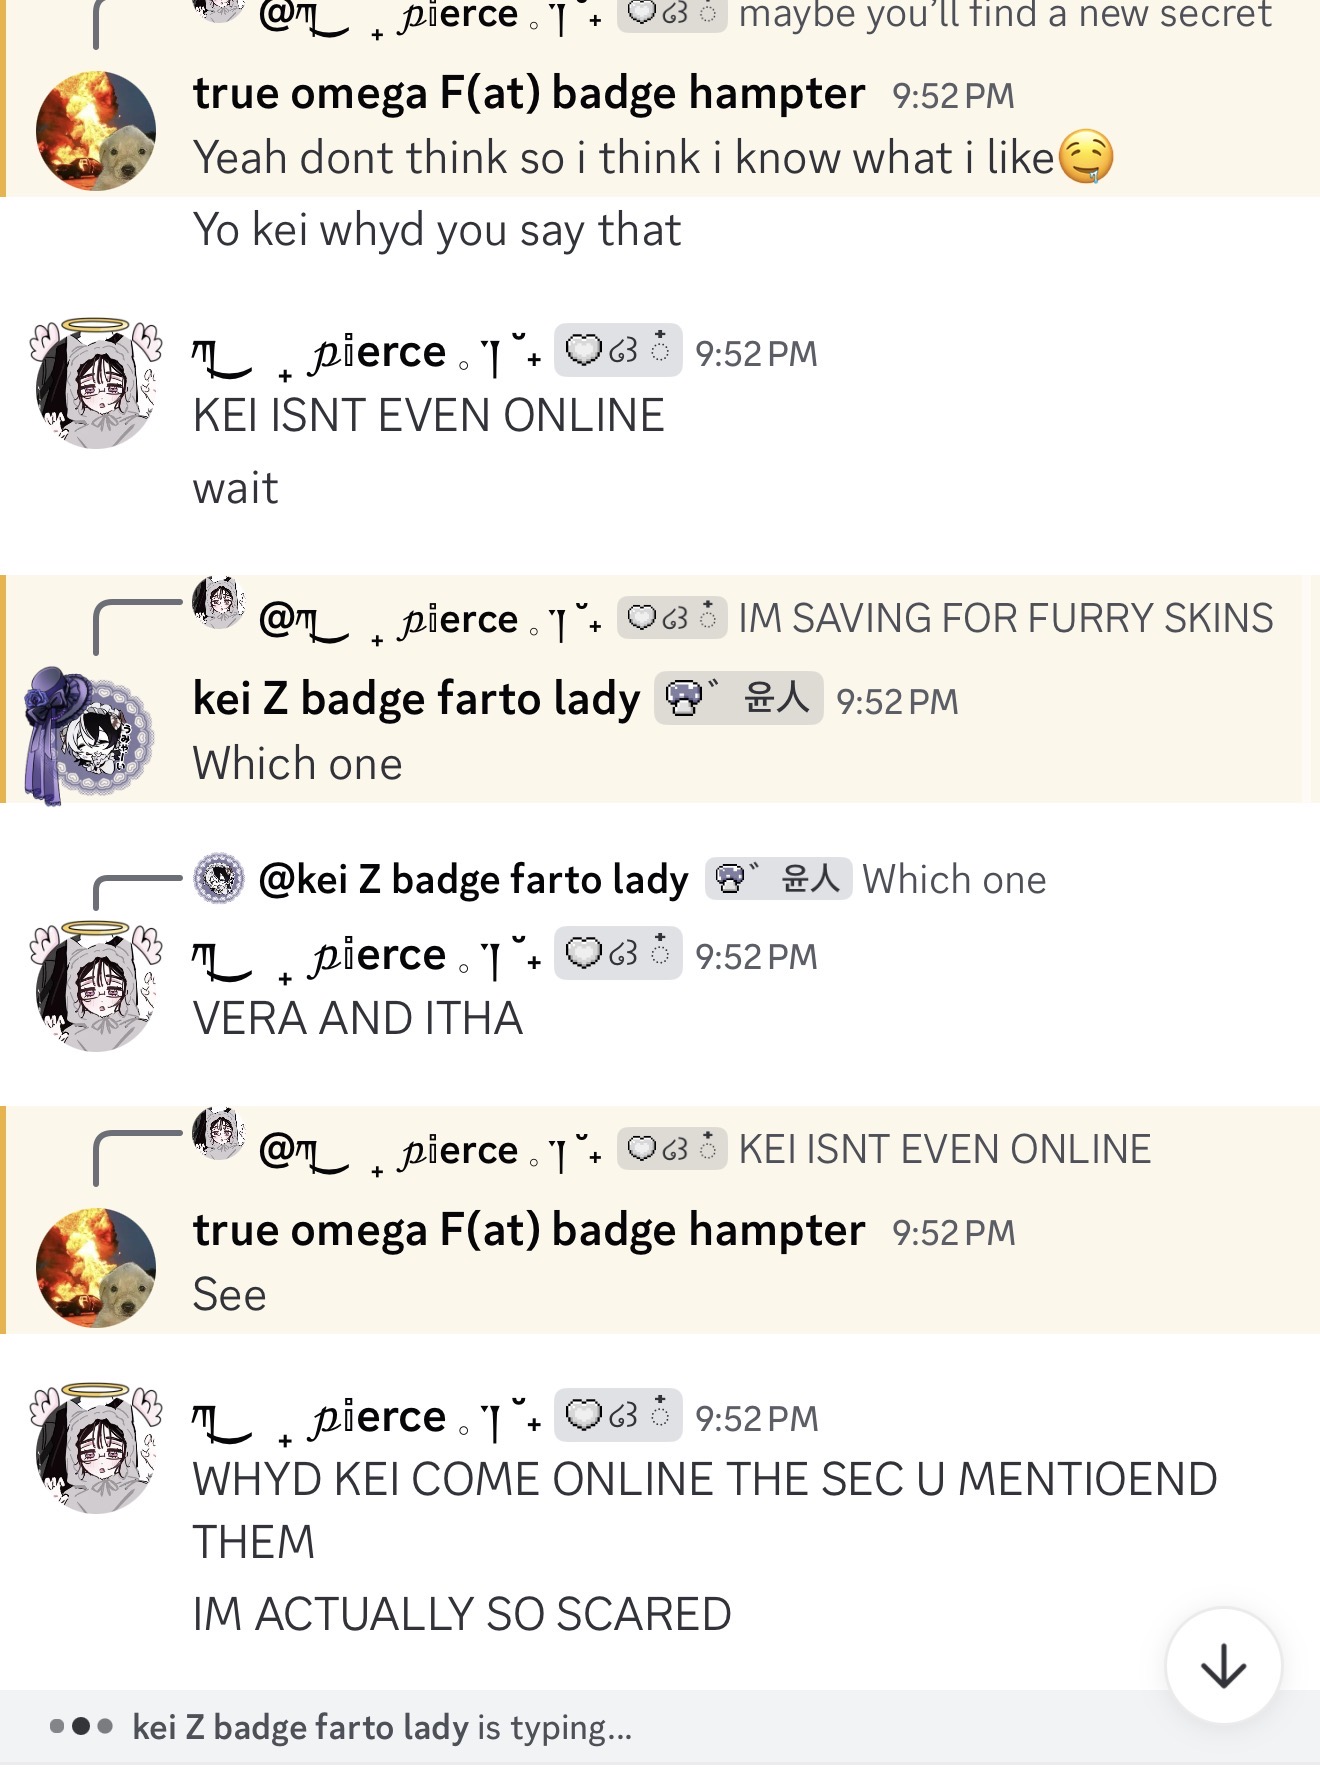Tap username true omega F(at) badge hampter above See
This screenshot has height=1774, width=1320.
click(529, 1231)
